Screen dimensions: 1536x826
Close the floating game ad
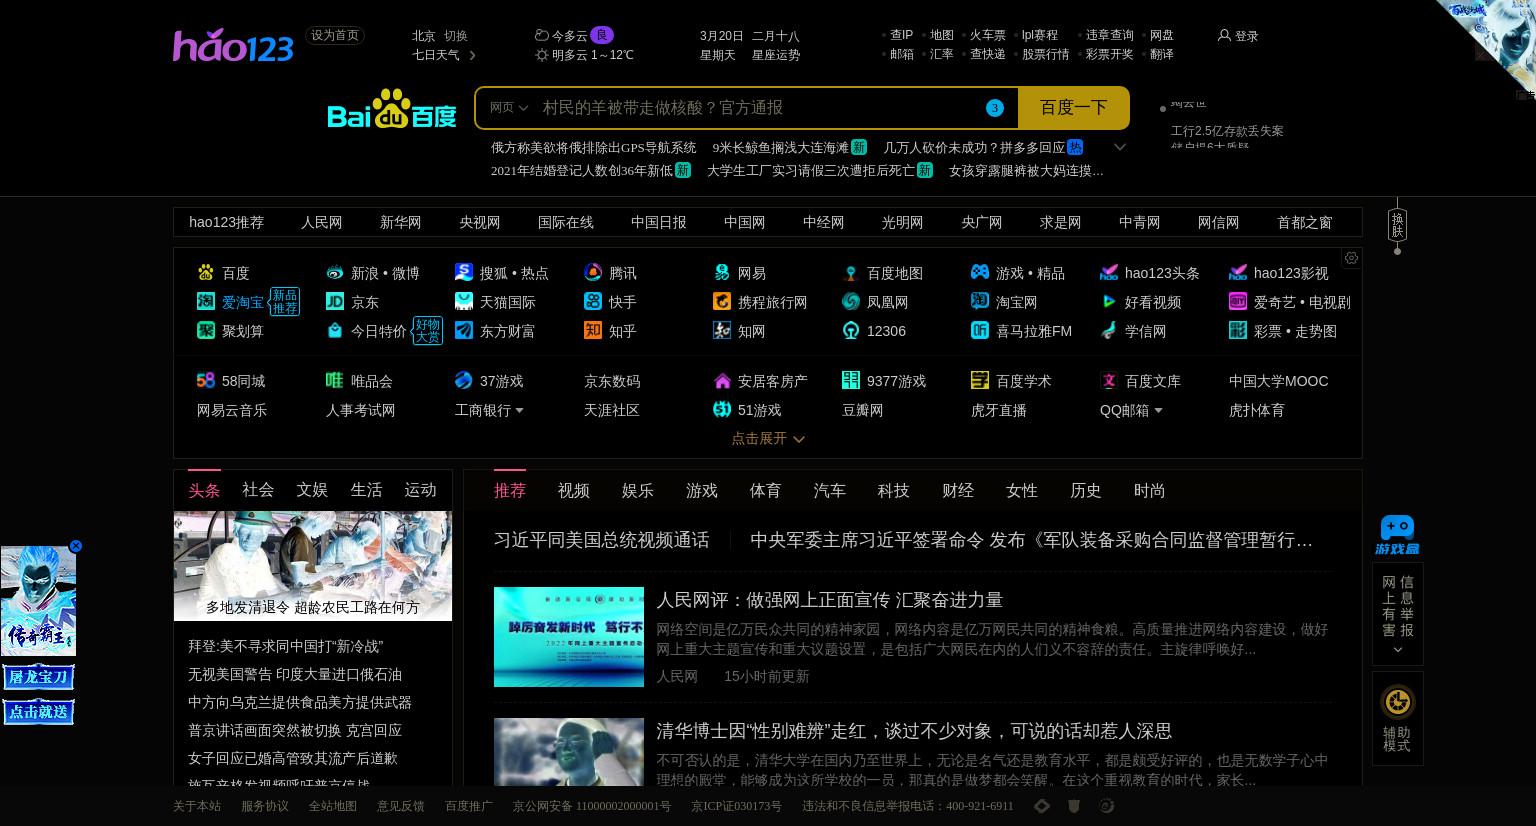pyautogui.click(x=76, y=546)
